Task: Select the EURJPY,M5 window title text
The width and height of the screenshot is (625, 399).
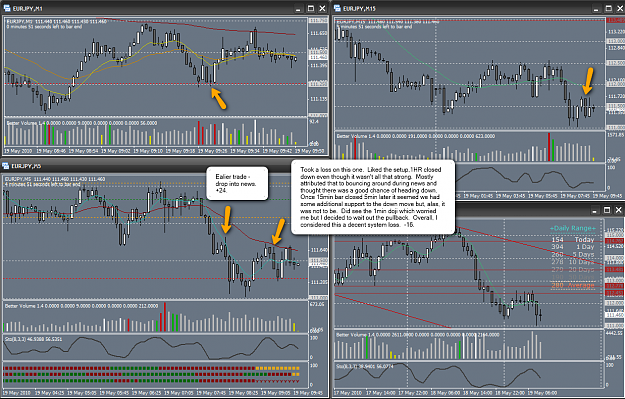Action: pos(26,166)
